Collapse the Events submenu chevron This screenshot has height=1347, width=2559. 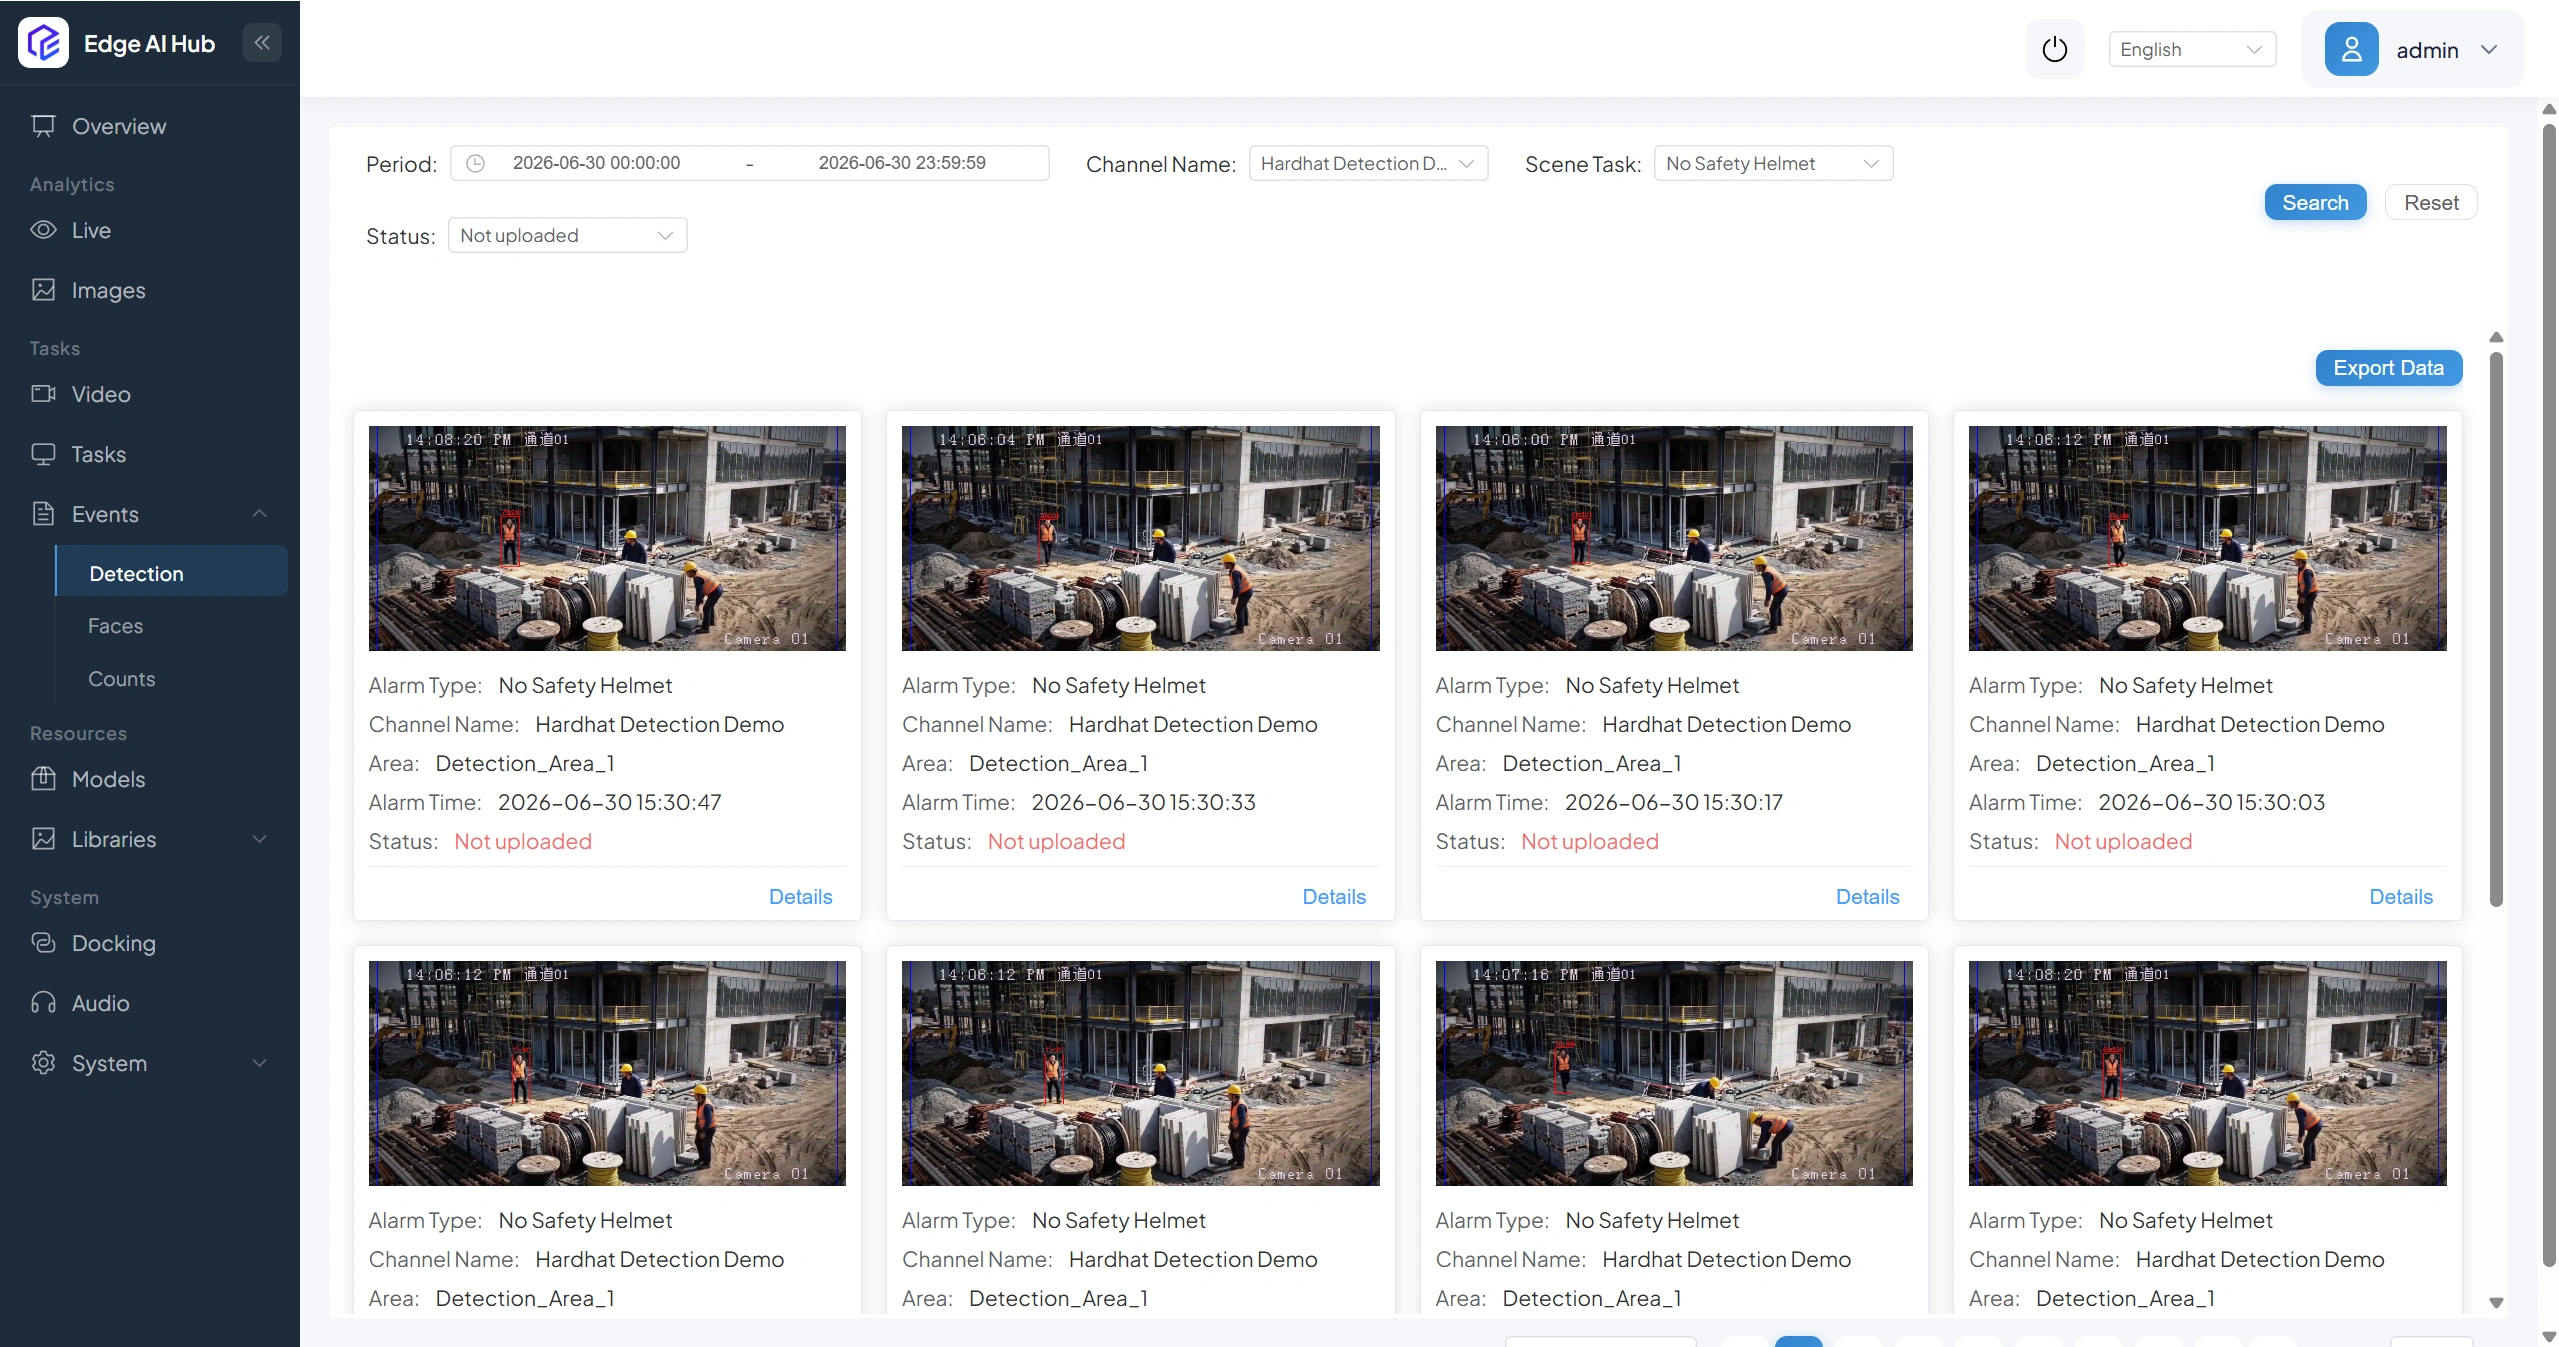coord(260,514)
